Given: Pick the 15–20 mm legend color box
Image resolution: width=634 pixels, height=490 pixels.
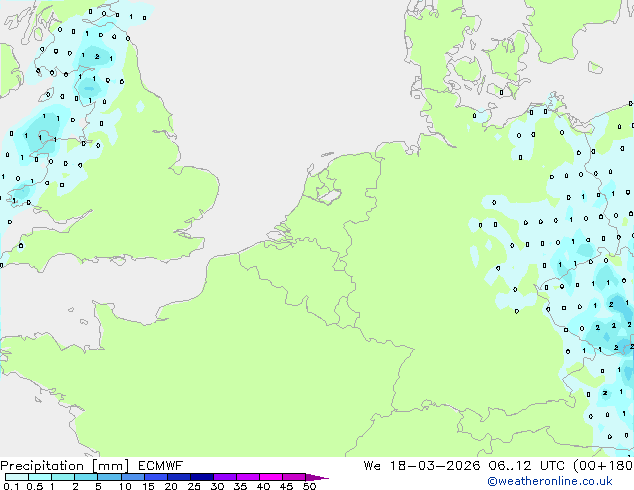Looking at the screenshot, I should 155,477.
